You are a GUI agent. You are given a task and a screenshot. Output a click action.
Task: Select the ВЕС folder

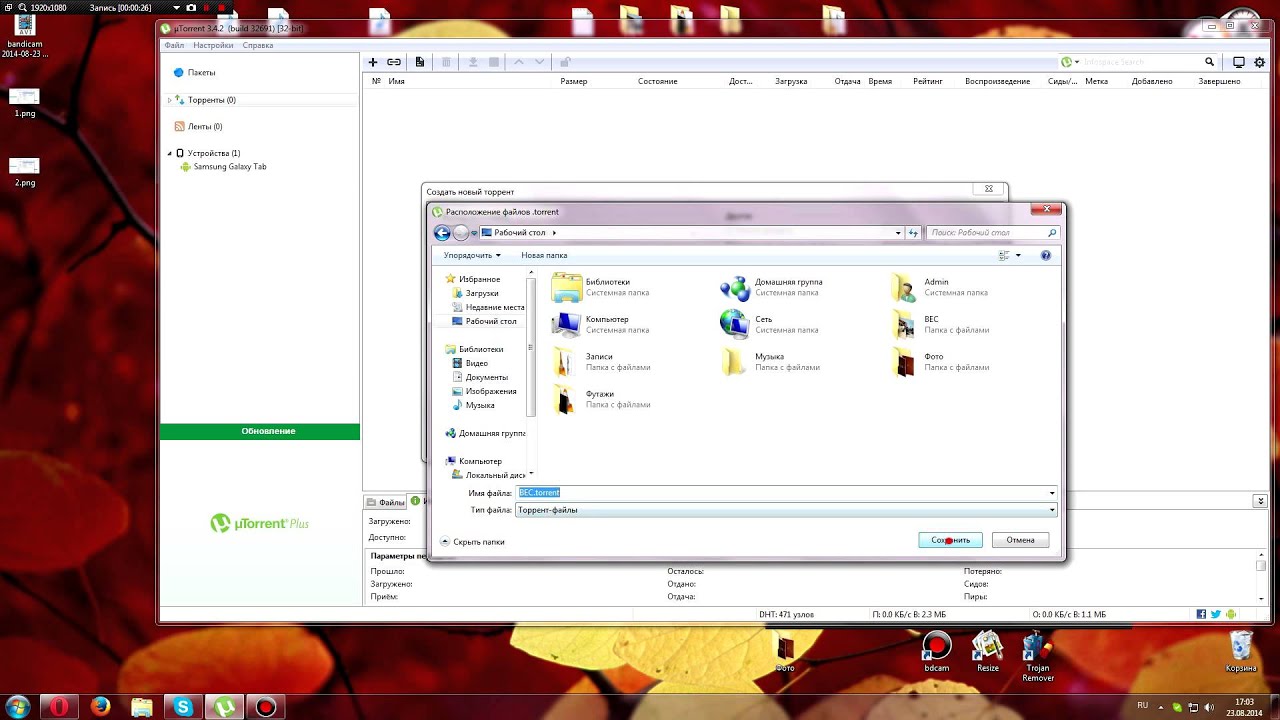tap(940, 324)
